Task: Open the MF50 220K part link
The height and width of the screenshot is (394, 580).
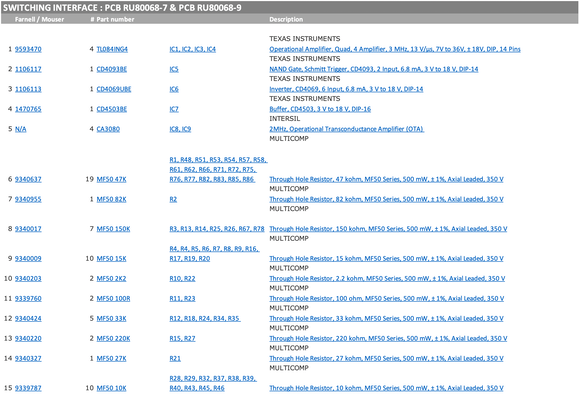Action: click(x=114, y=339)
